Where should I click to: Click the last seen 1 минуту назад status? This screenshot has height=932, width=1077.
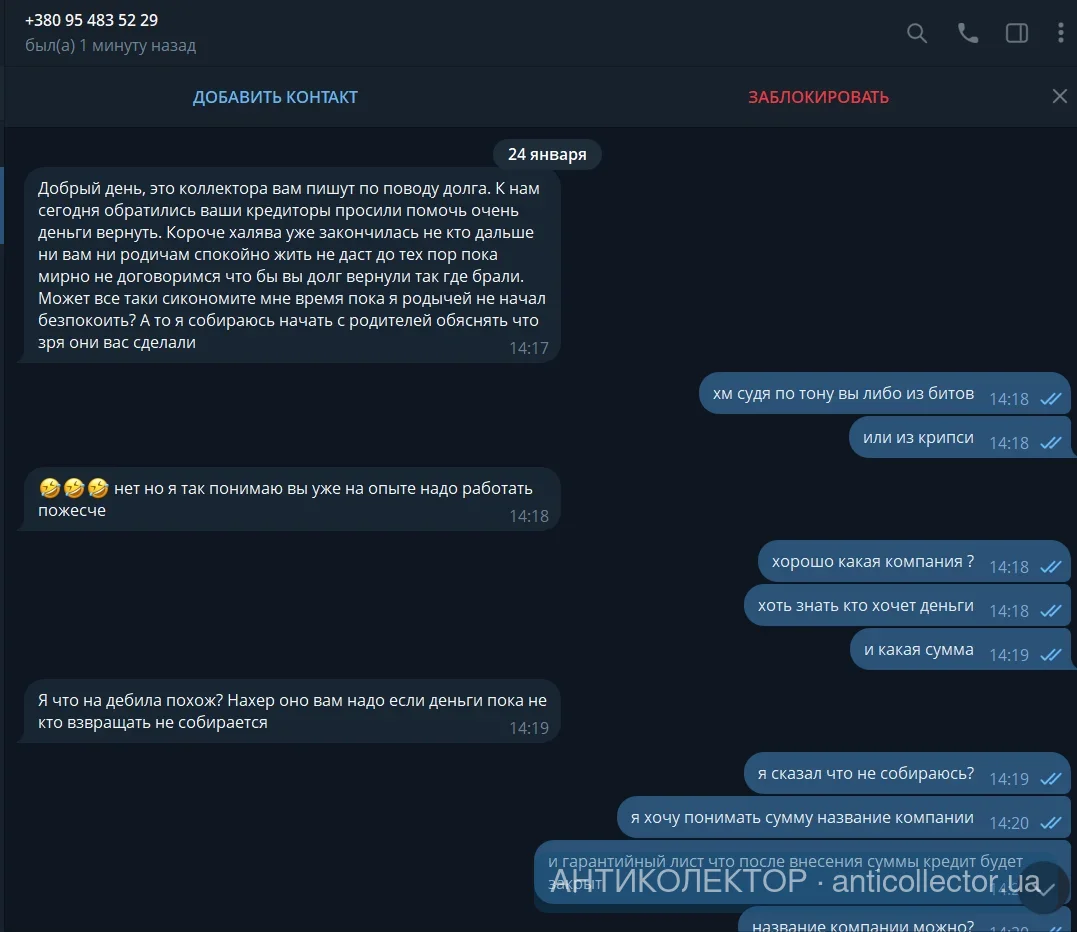(x=110, y=45)
